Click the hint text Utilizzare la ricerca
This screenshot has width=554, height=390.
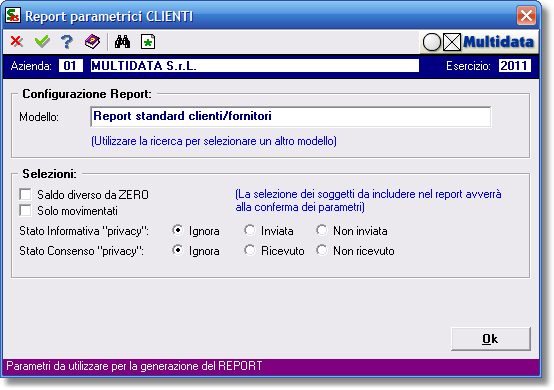pos(214,141)
